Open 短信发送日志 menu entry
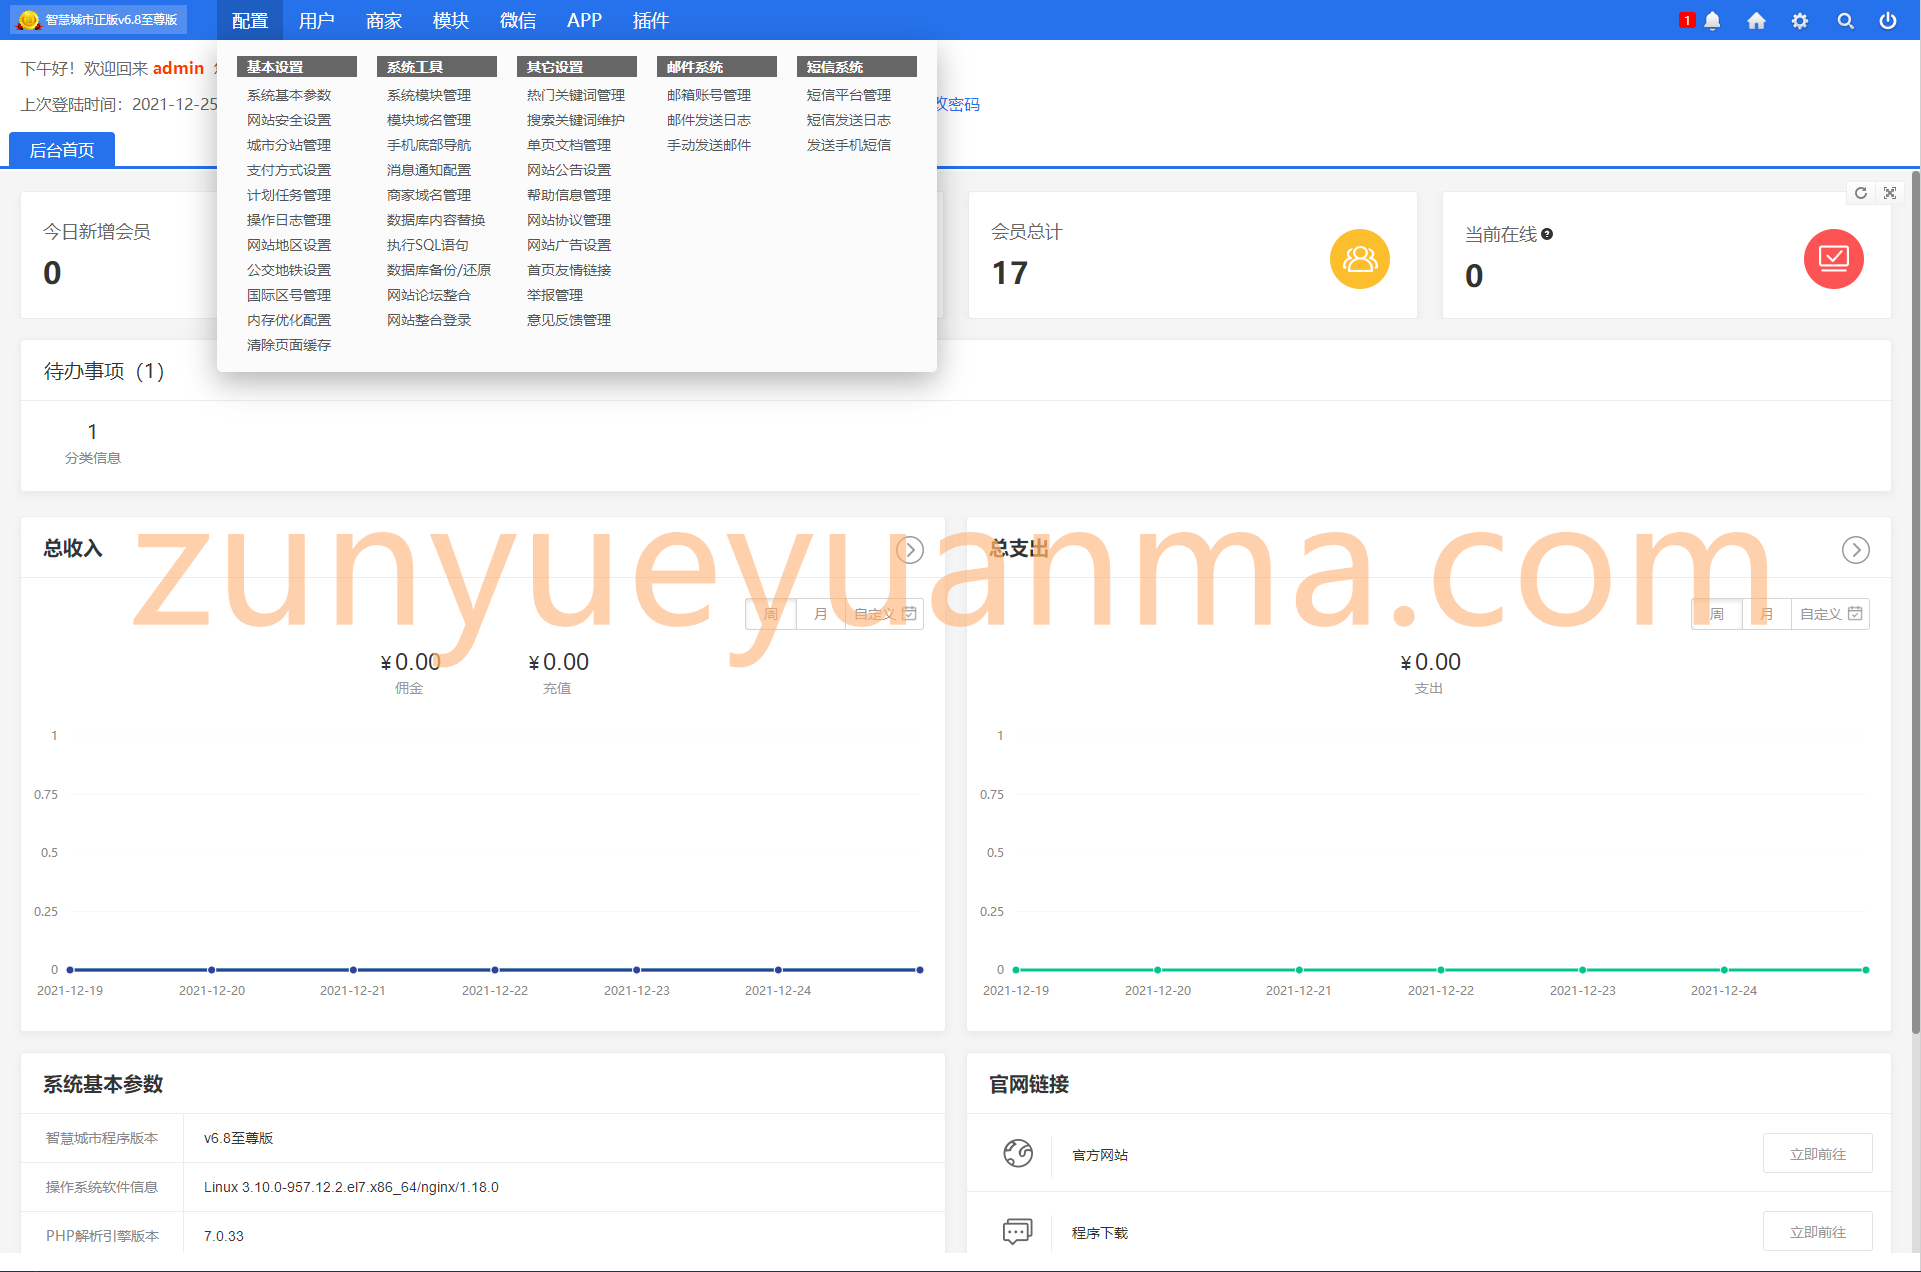The height and width of the screenshot is (1272, 1921). [x=849, y=120]
